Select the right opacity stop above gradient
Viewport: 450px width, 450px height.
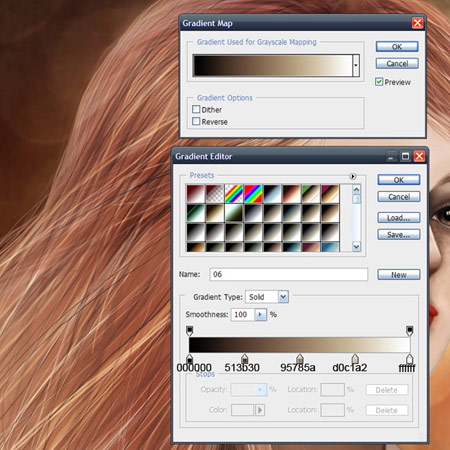(410, 331)
